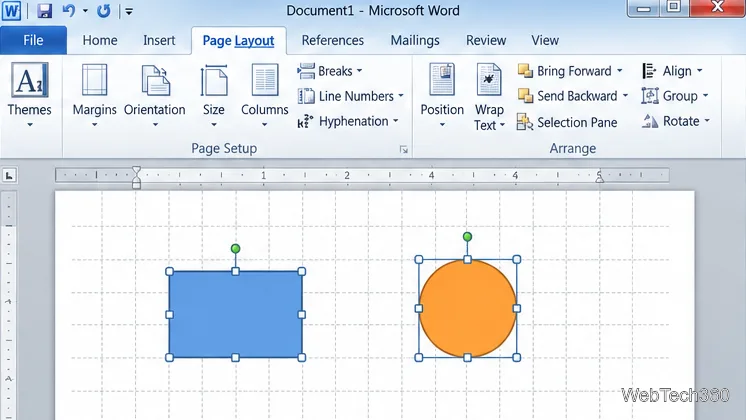746x420 pixels.
Task: Click the Word application icon
Action: pos(11,10)
